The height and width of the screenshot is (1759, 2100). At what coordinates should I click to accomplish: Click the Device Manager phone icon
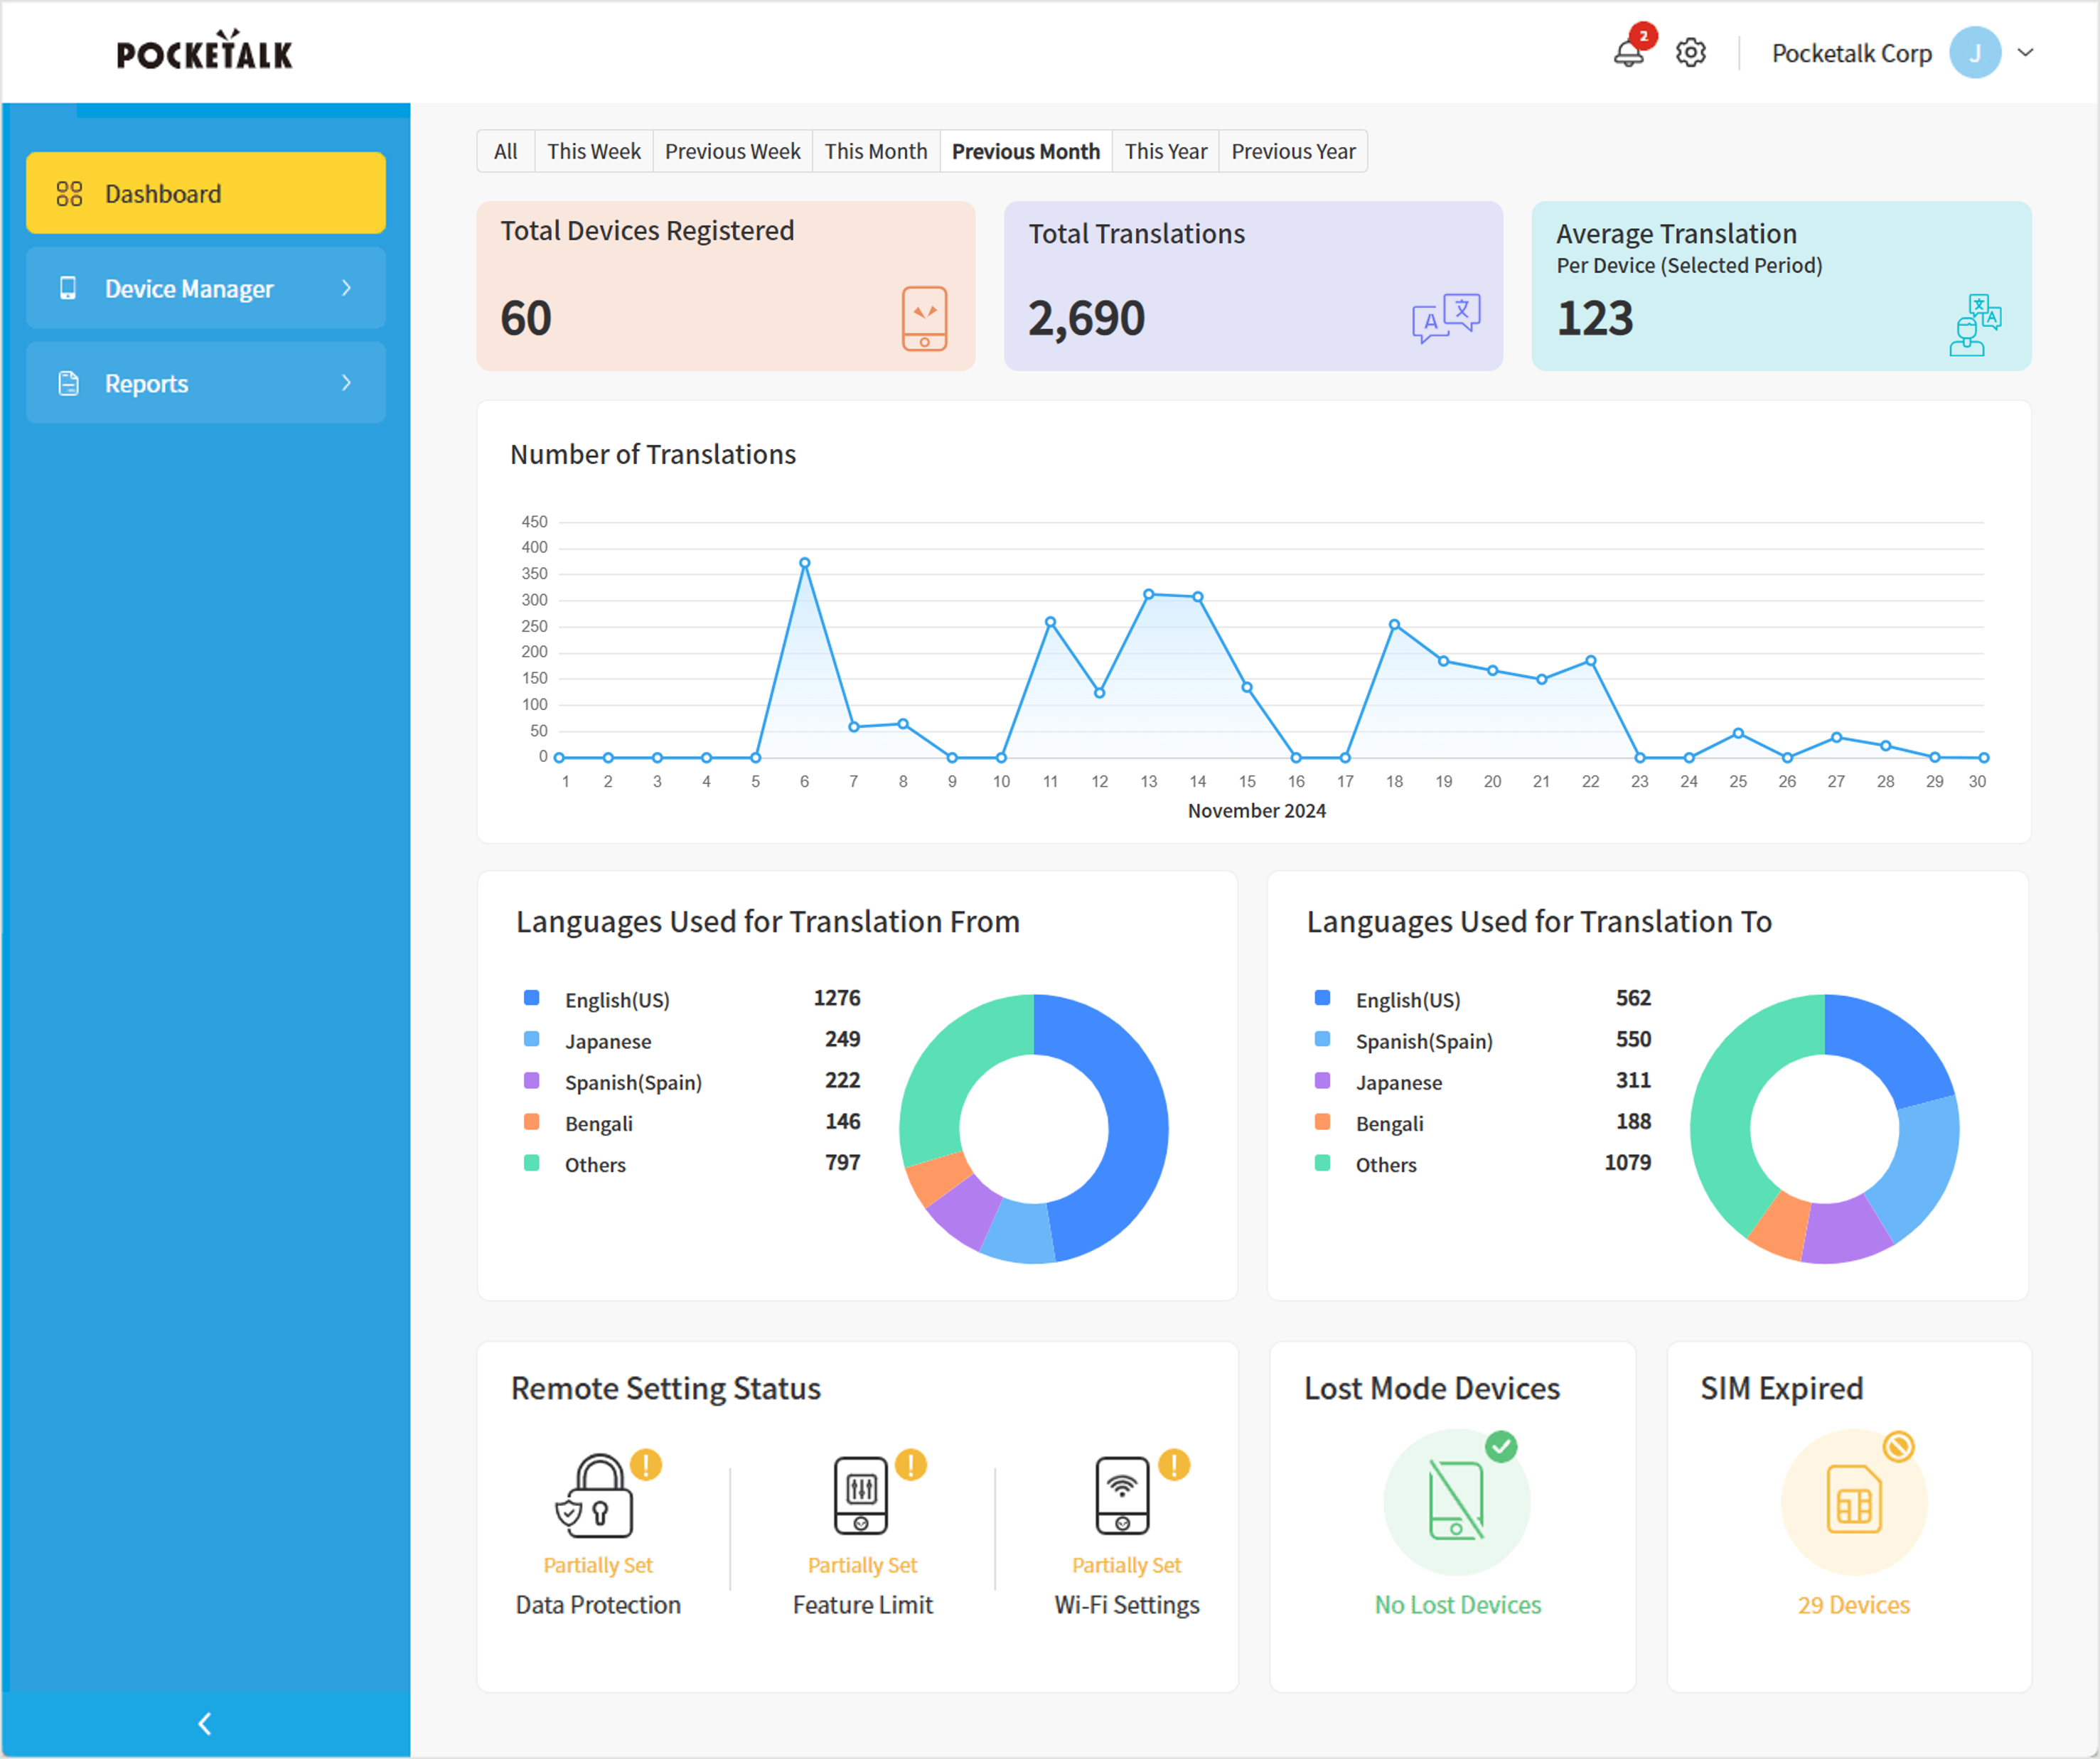click(68, 288)
